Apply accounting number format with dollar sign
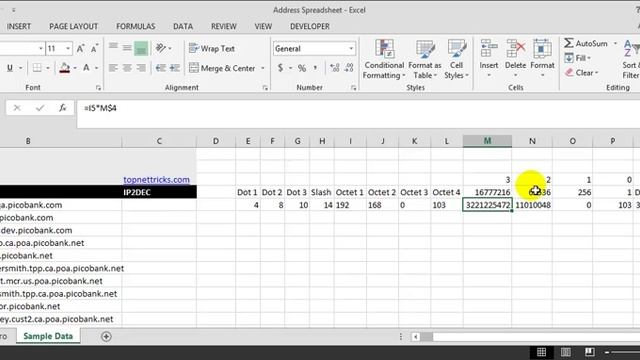640x360 pixels. (280, 68)
